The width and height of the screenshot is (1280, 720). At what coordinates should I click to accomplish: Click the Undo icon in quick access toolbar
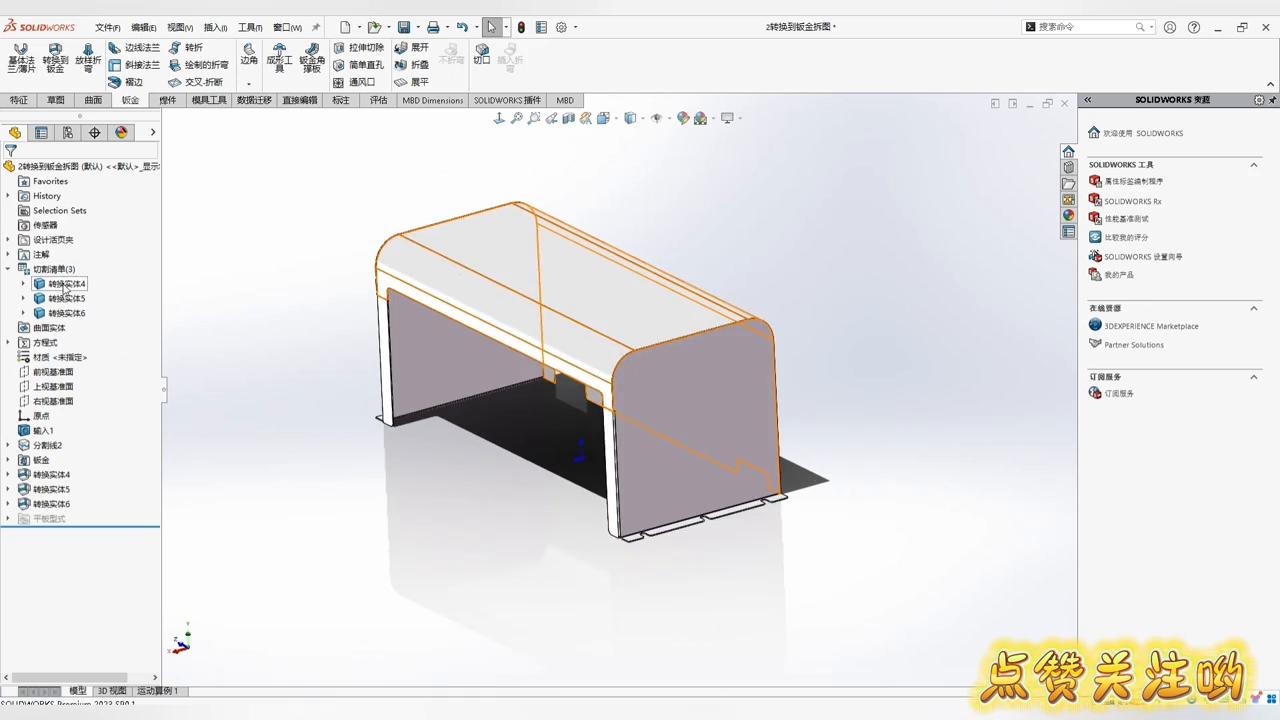click(461, 27)
